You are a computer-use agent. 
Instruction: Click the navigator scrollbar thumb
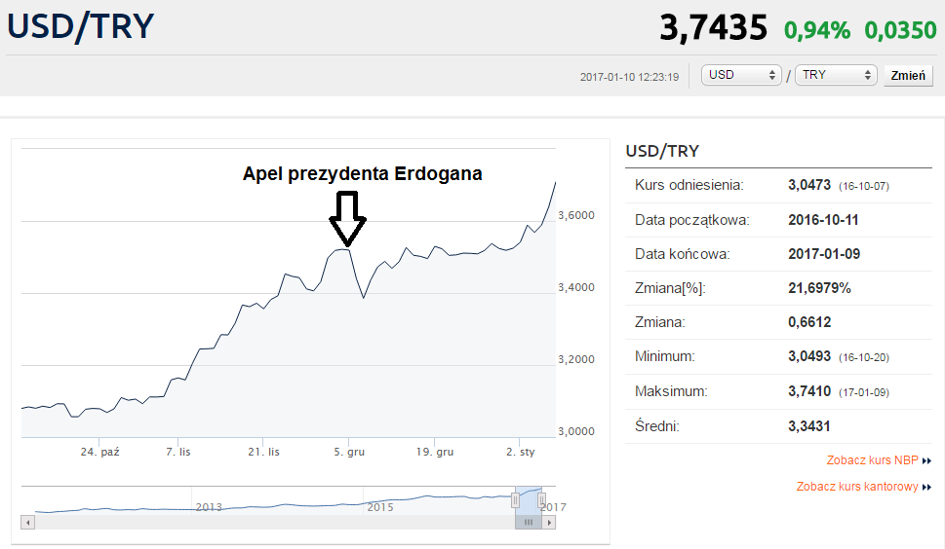point(529,522)
